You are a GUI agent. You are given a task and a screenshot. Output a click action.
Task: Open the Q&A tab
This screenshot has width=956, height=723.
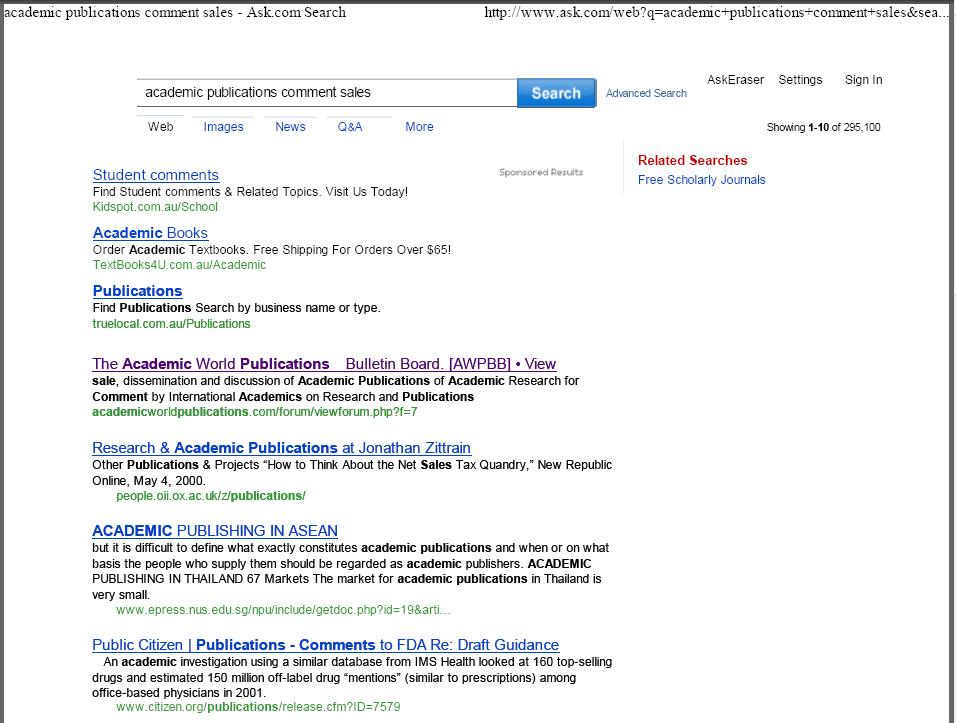(350, 127)
